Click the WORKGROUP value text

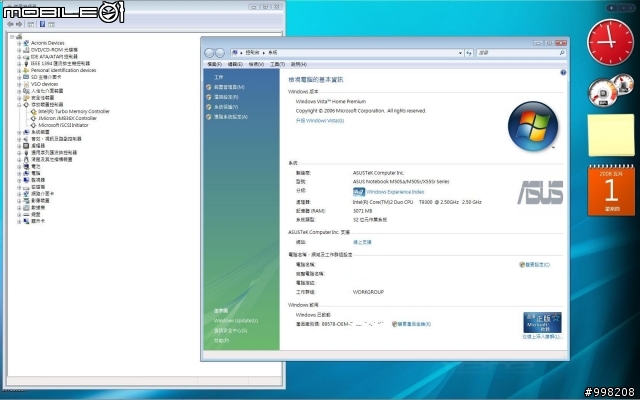[368, 292]
